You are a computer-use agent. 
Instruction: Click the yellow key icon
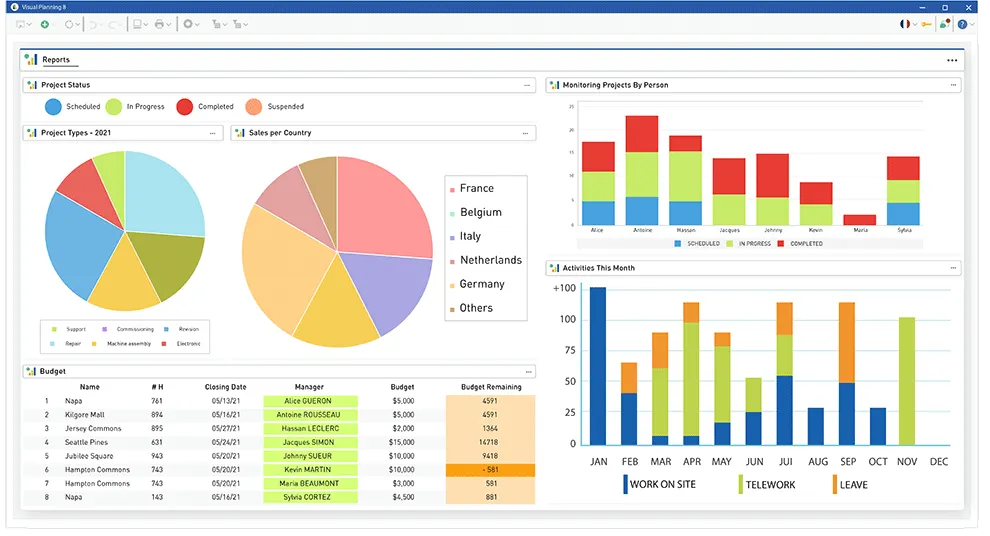[927, 24]
